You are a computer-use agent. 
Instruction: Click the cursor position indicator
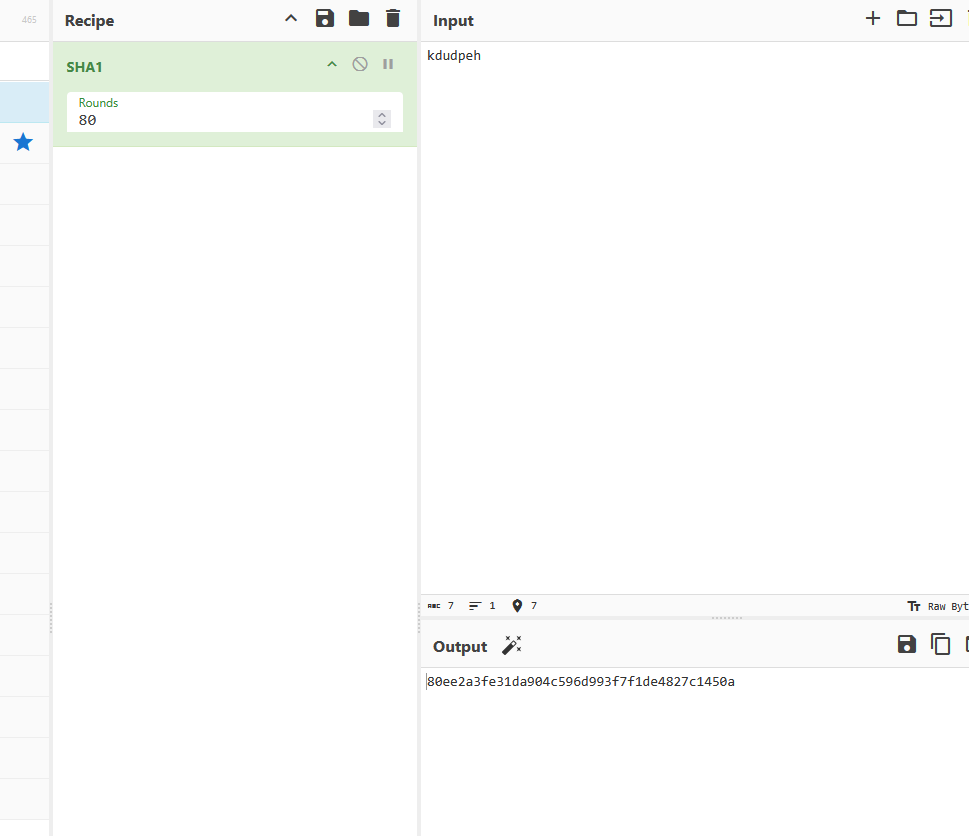click(525, 606)
